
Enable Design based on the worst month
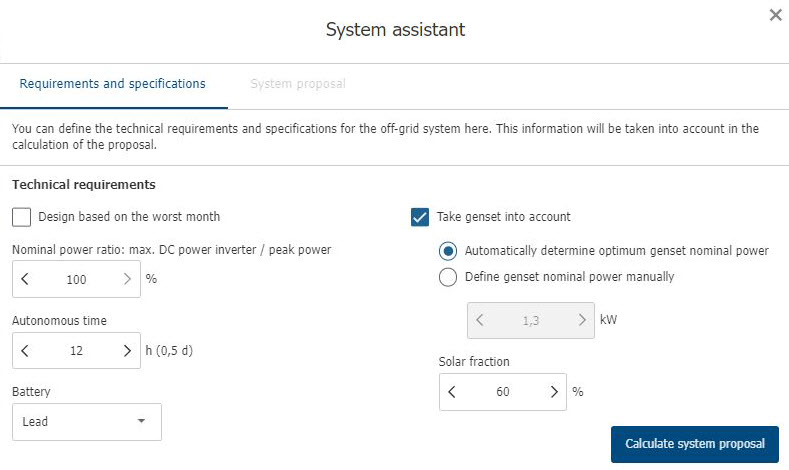(22, 217)
